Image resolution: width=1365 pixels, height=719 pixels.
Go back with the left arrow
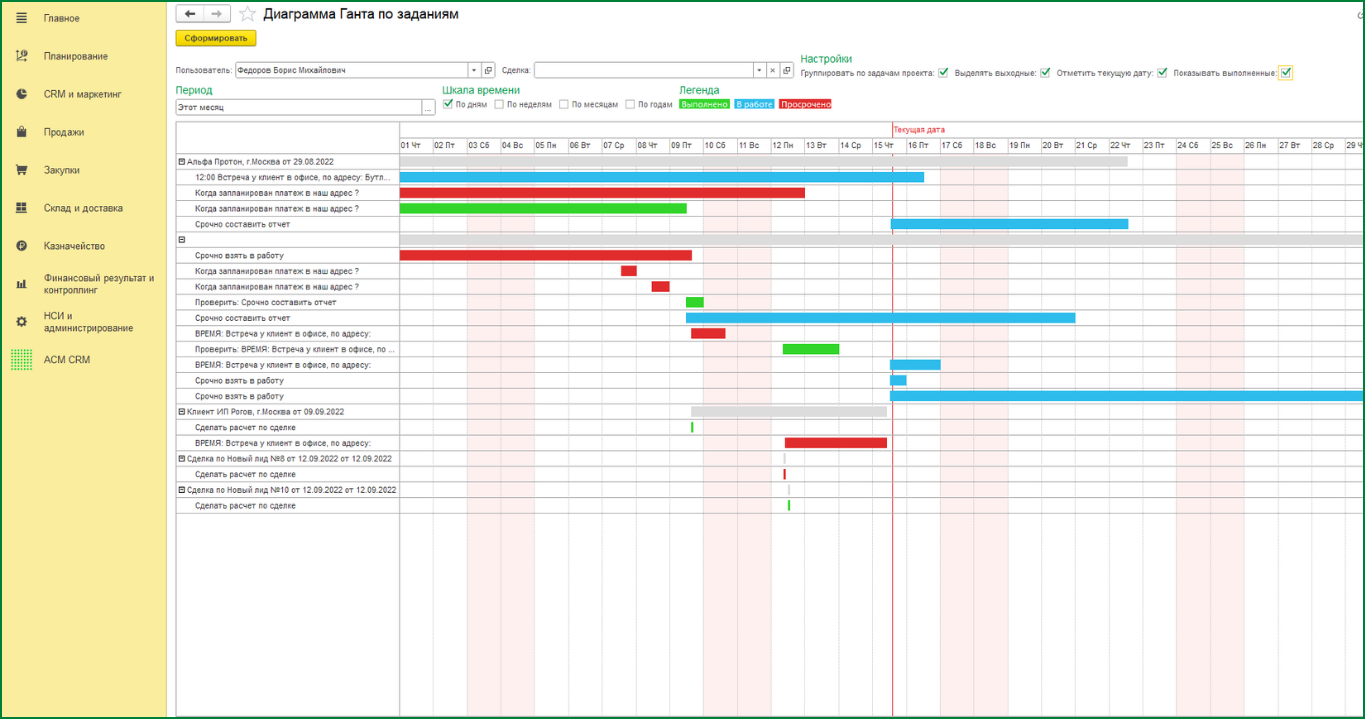click(x=190, y=14)
